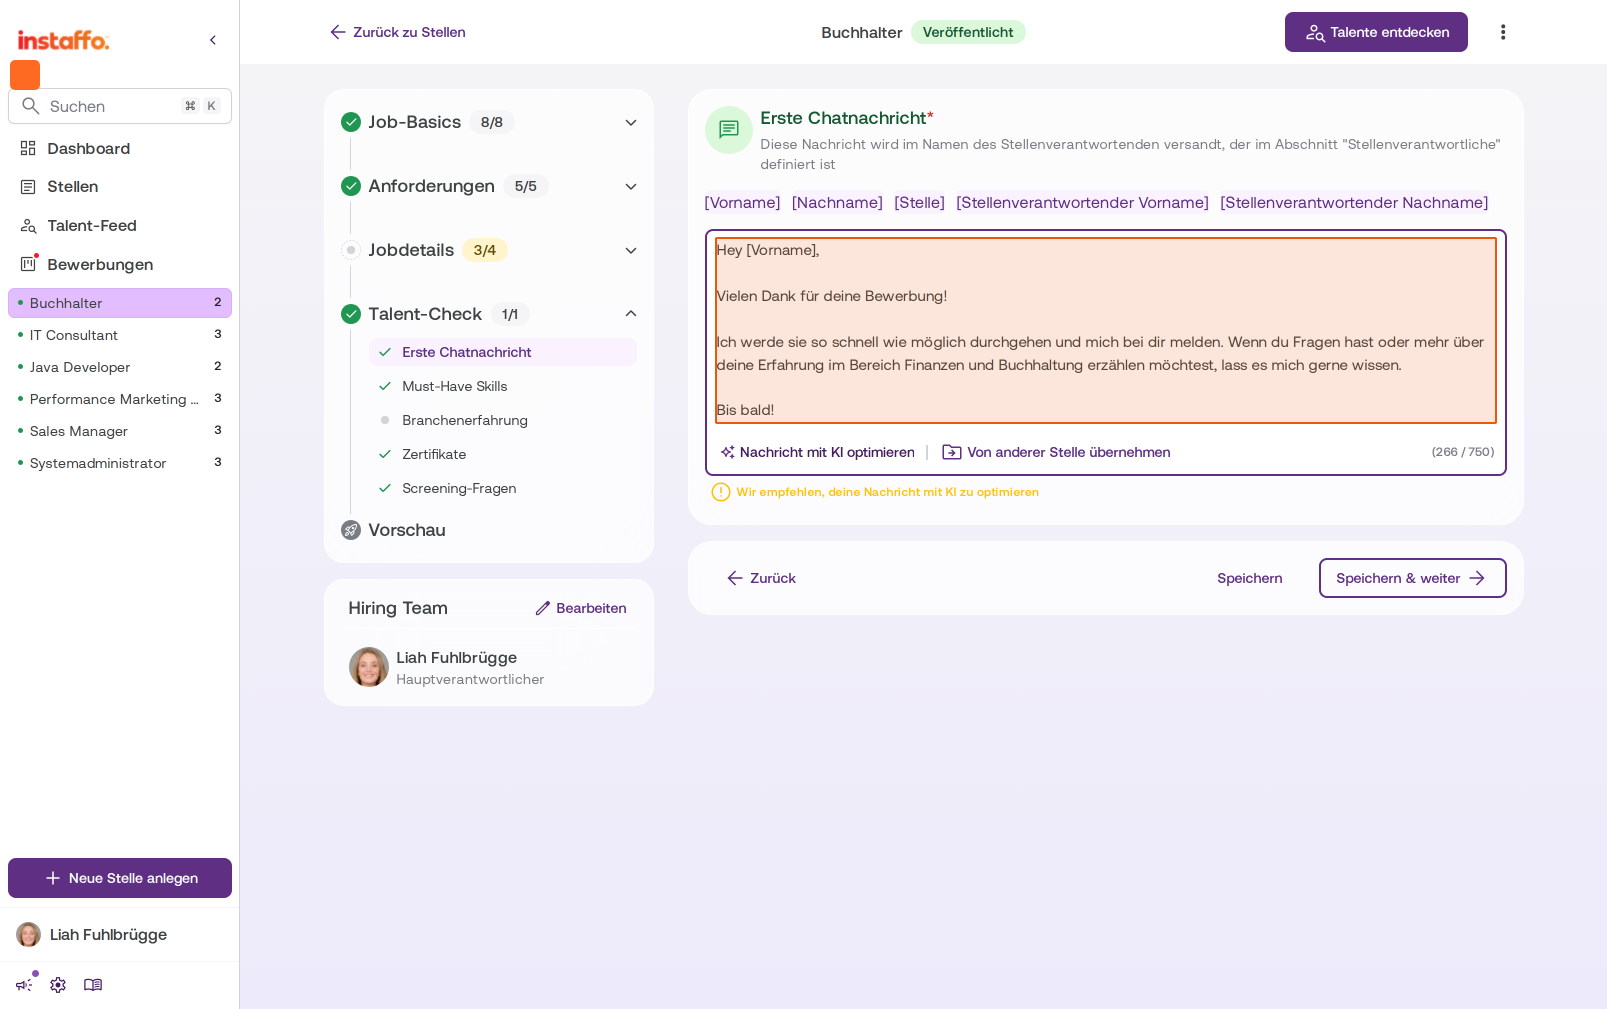
Task: Click Talente entdecken button
Action: tap(1376, 32)
